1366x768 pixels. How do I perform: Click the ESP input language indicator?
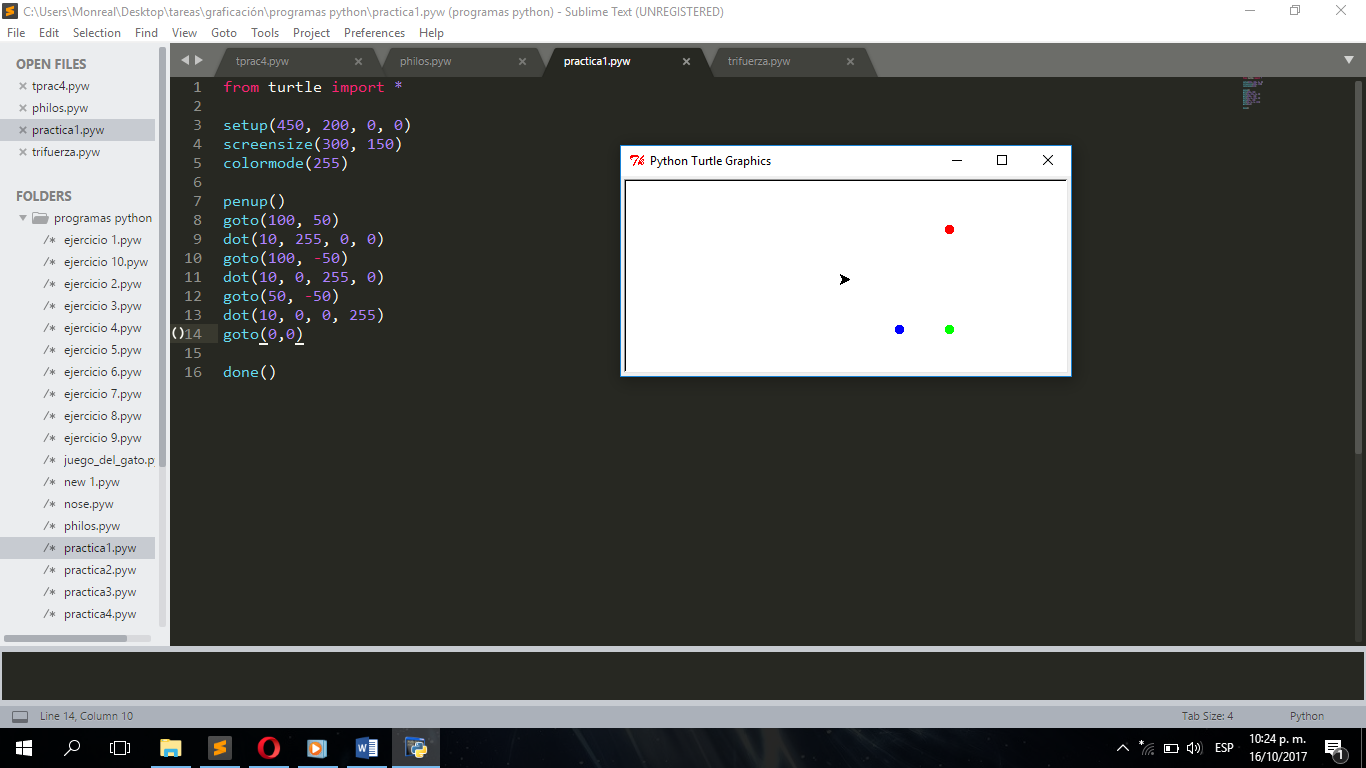[1224, 748]
